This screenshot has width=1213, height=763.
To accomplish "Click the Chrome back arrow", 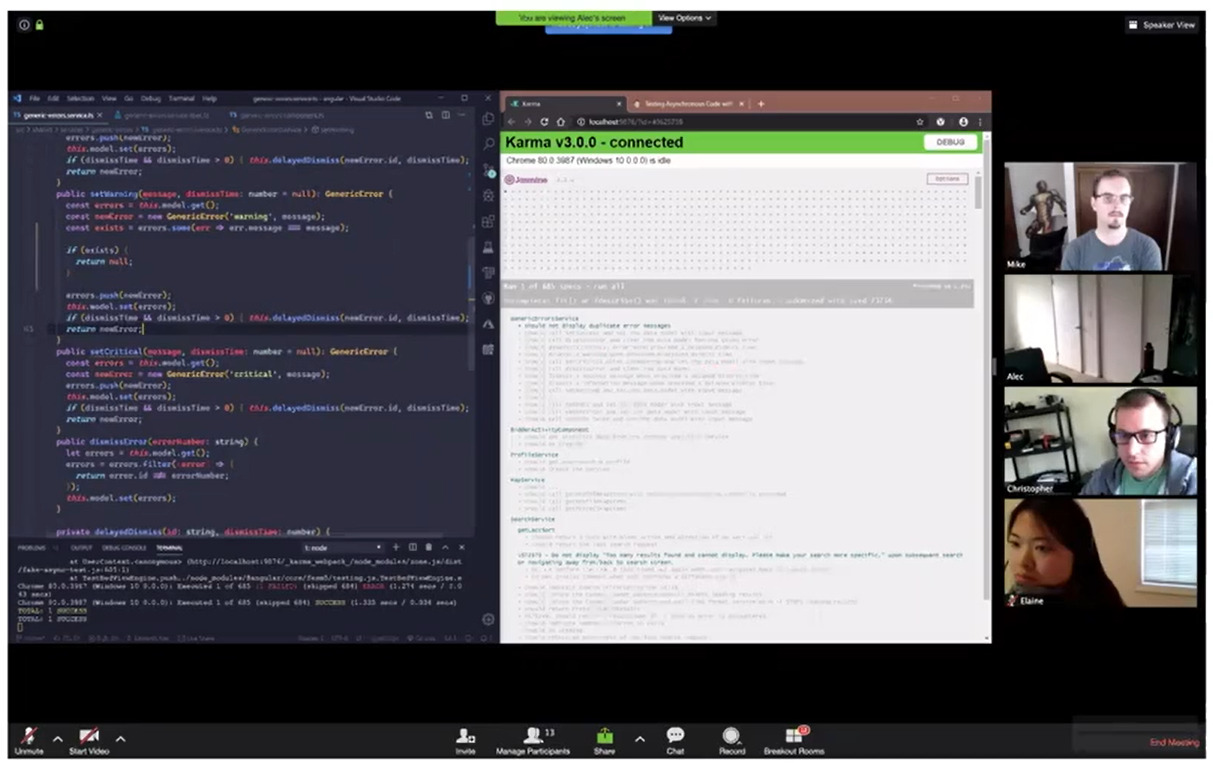I will 512,122.
